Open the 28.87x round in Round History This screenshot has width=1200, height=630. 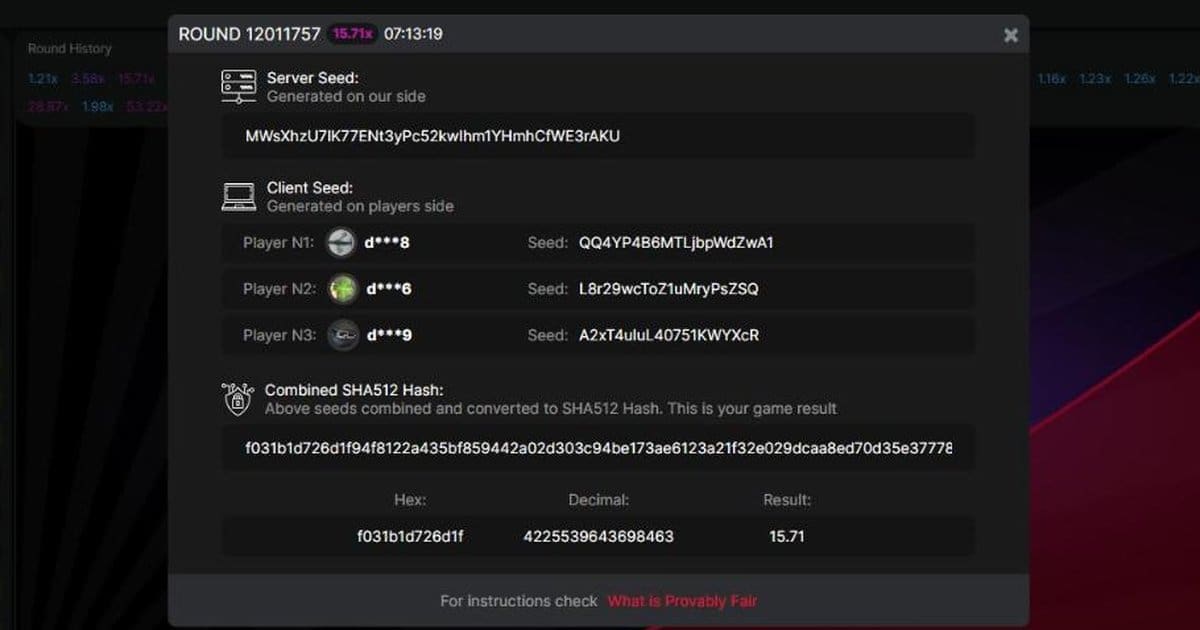coord(49,107)
